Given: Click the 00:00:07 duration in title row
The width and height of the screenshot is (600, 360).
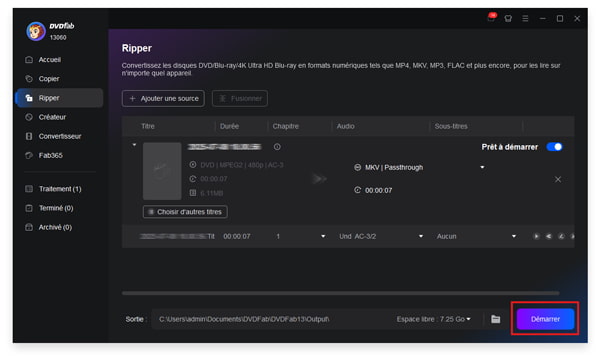Looking at the screenshot, I should click(x=237, y=236).
